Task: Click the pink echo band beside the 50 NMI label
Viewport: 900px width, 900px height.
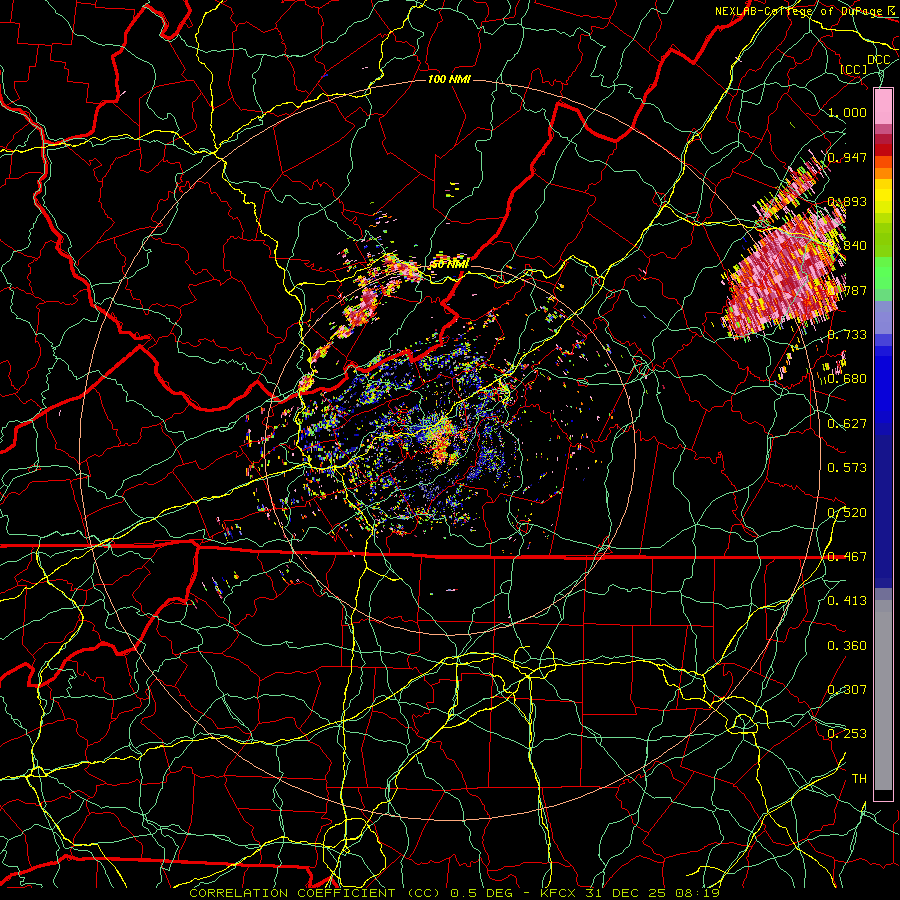Action: coord(402,267)
